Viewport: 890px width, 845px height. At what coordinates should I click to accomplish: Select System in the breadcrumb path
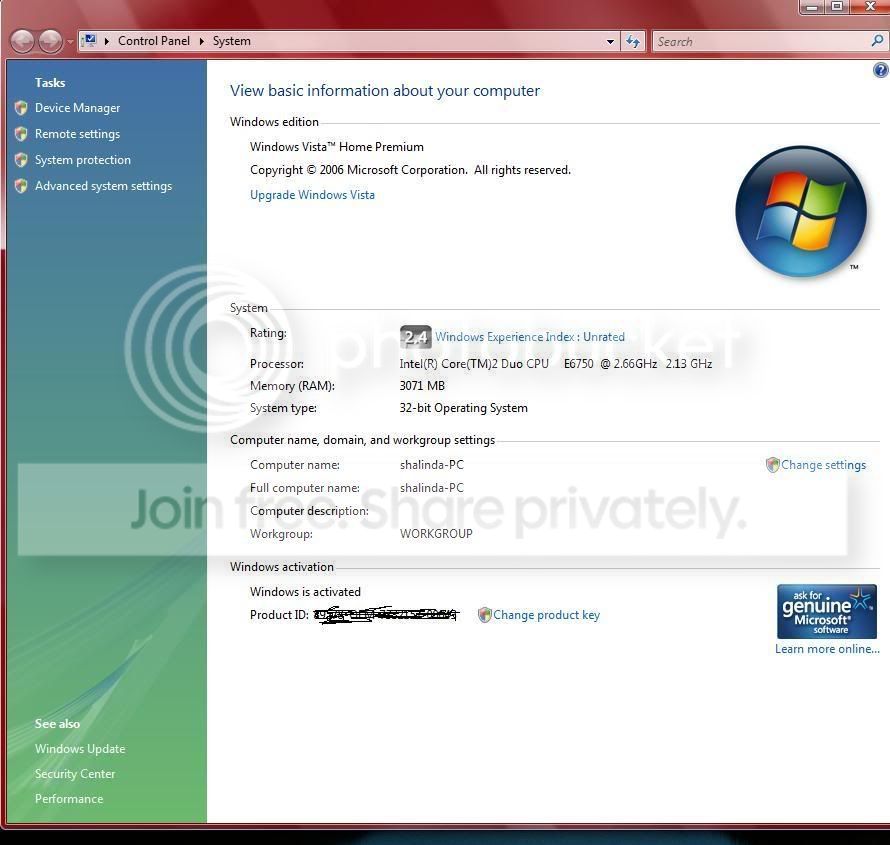pyautogui.click(x=232, y=41)
